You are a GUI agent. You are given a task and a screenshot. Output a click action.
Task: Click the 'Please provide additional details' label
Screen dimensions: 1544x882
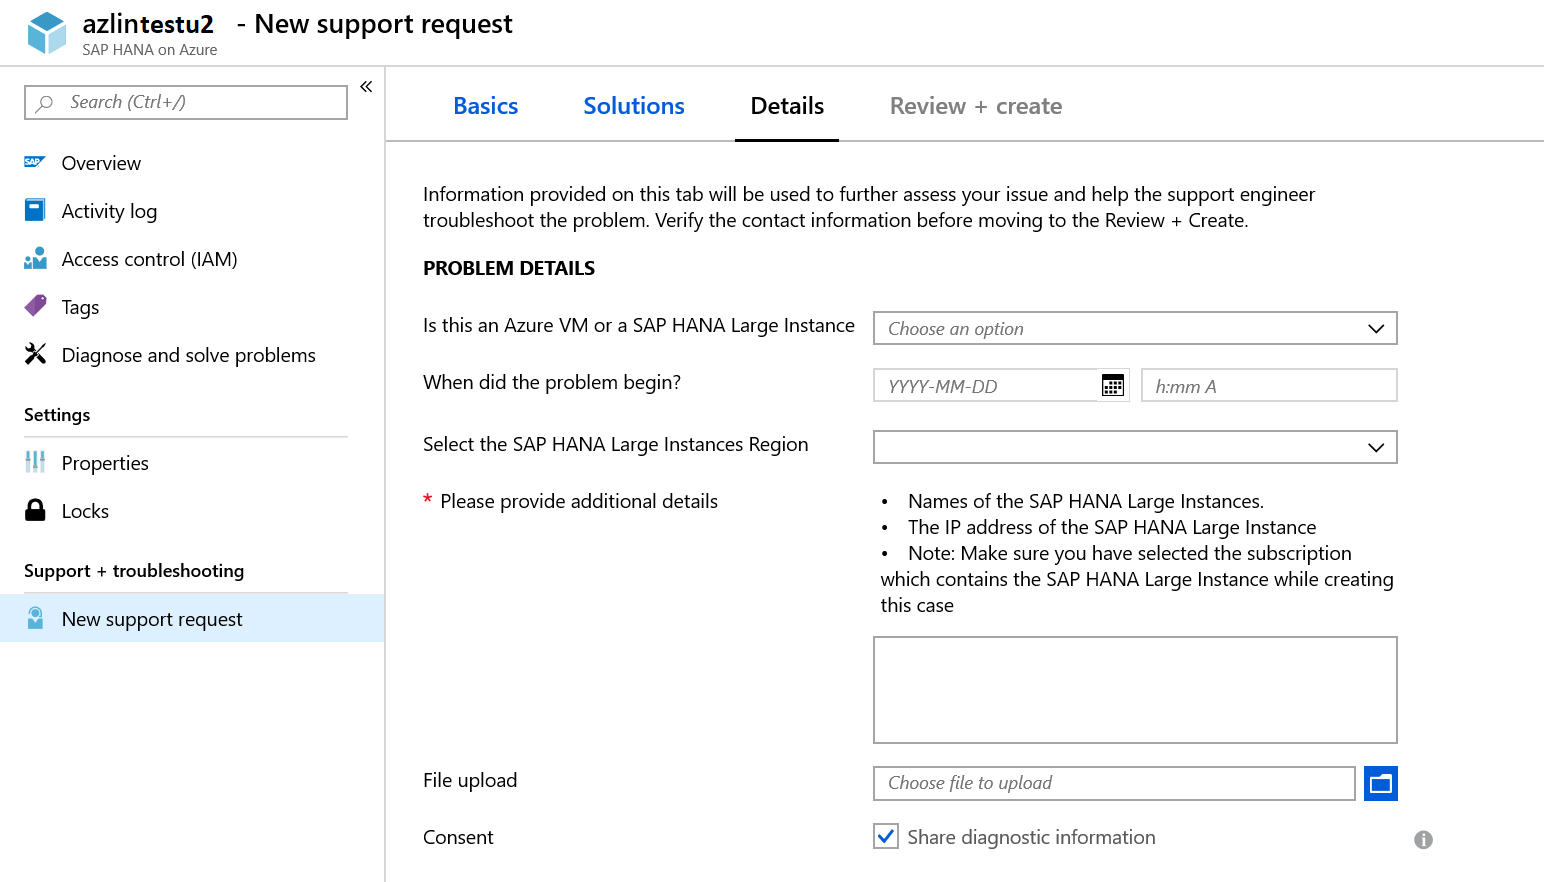pos(579,501)
